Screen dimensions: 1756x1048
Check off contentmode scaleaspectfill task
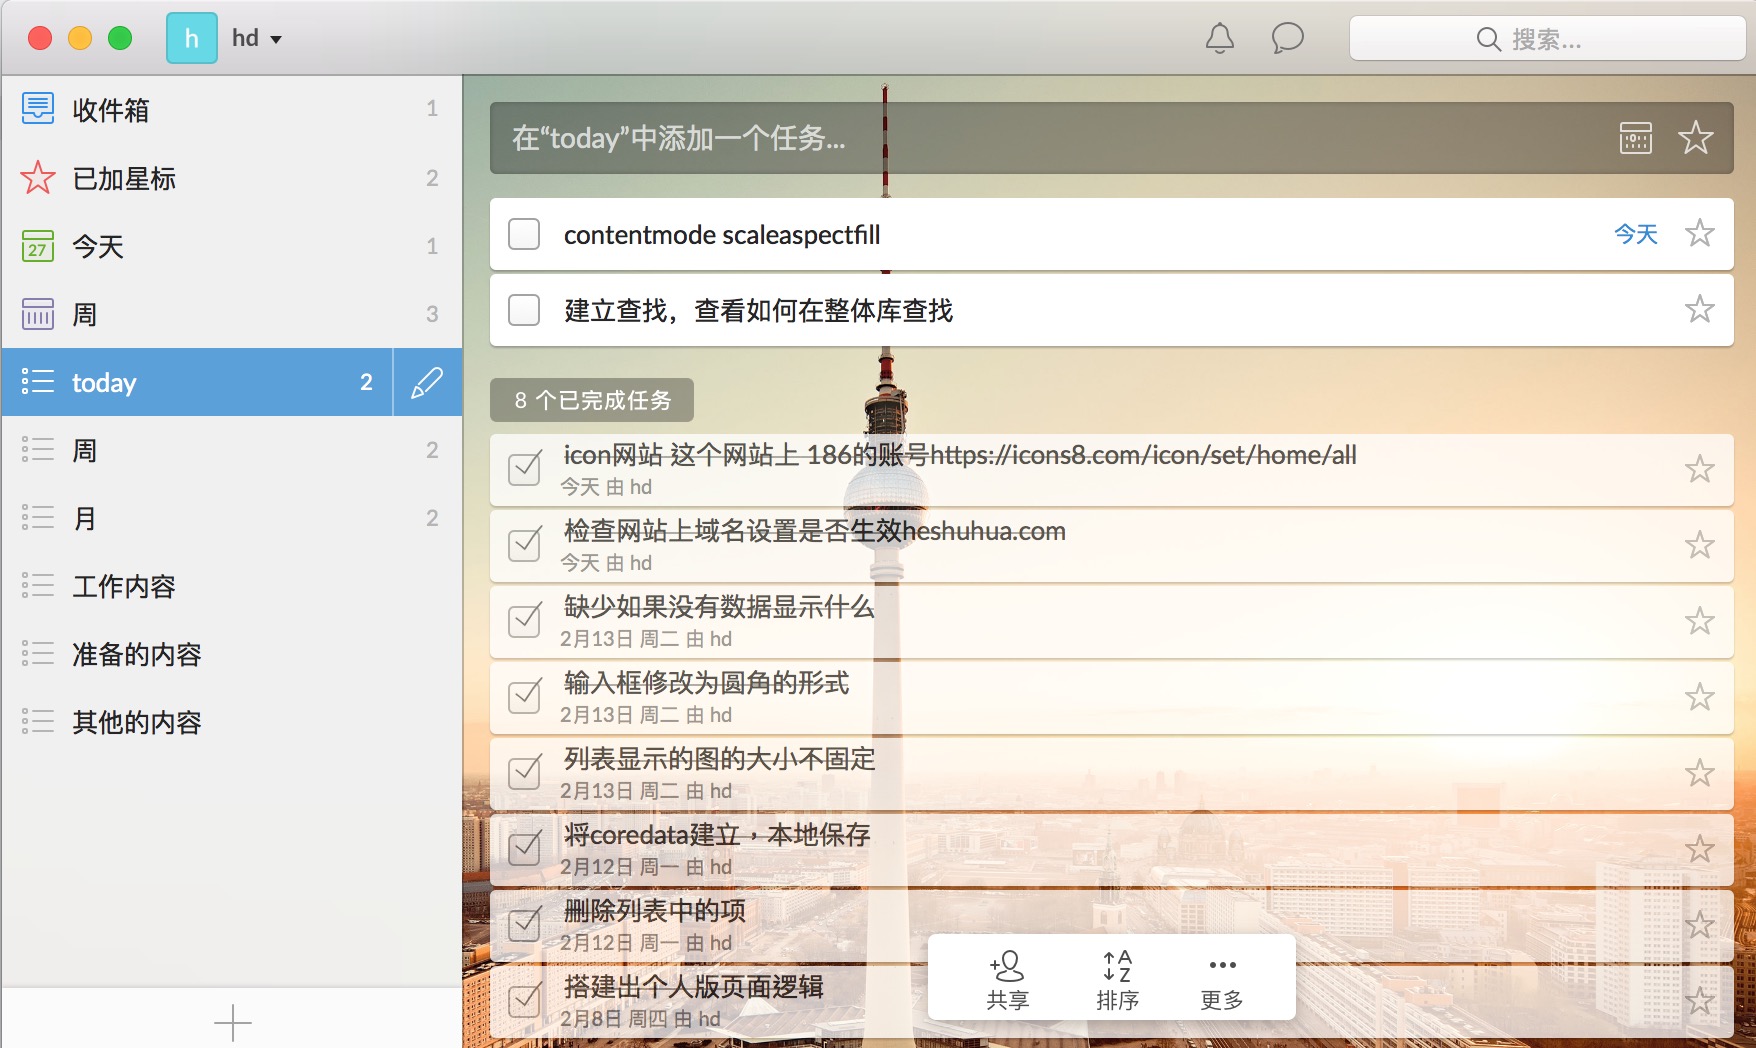pyautogui.click(x=524, y=234)
